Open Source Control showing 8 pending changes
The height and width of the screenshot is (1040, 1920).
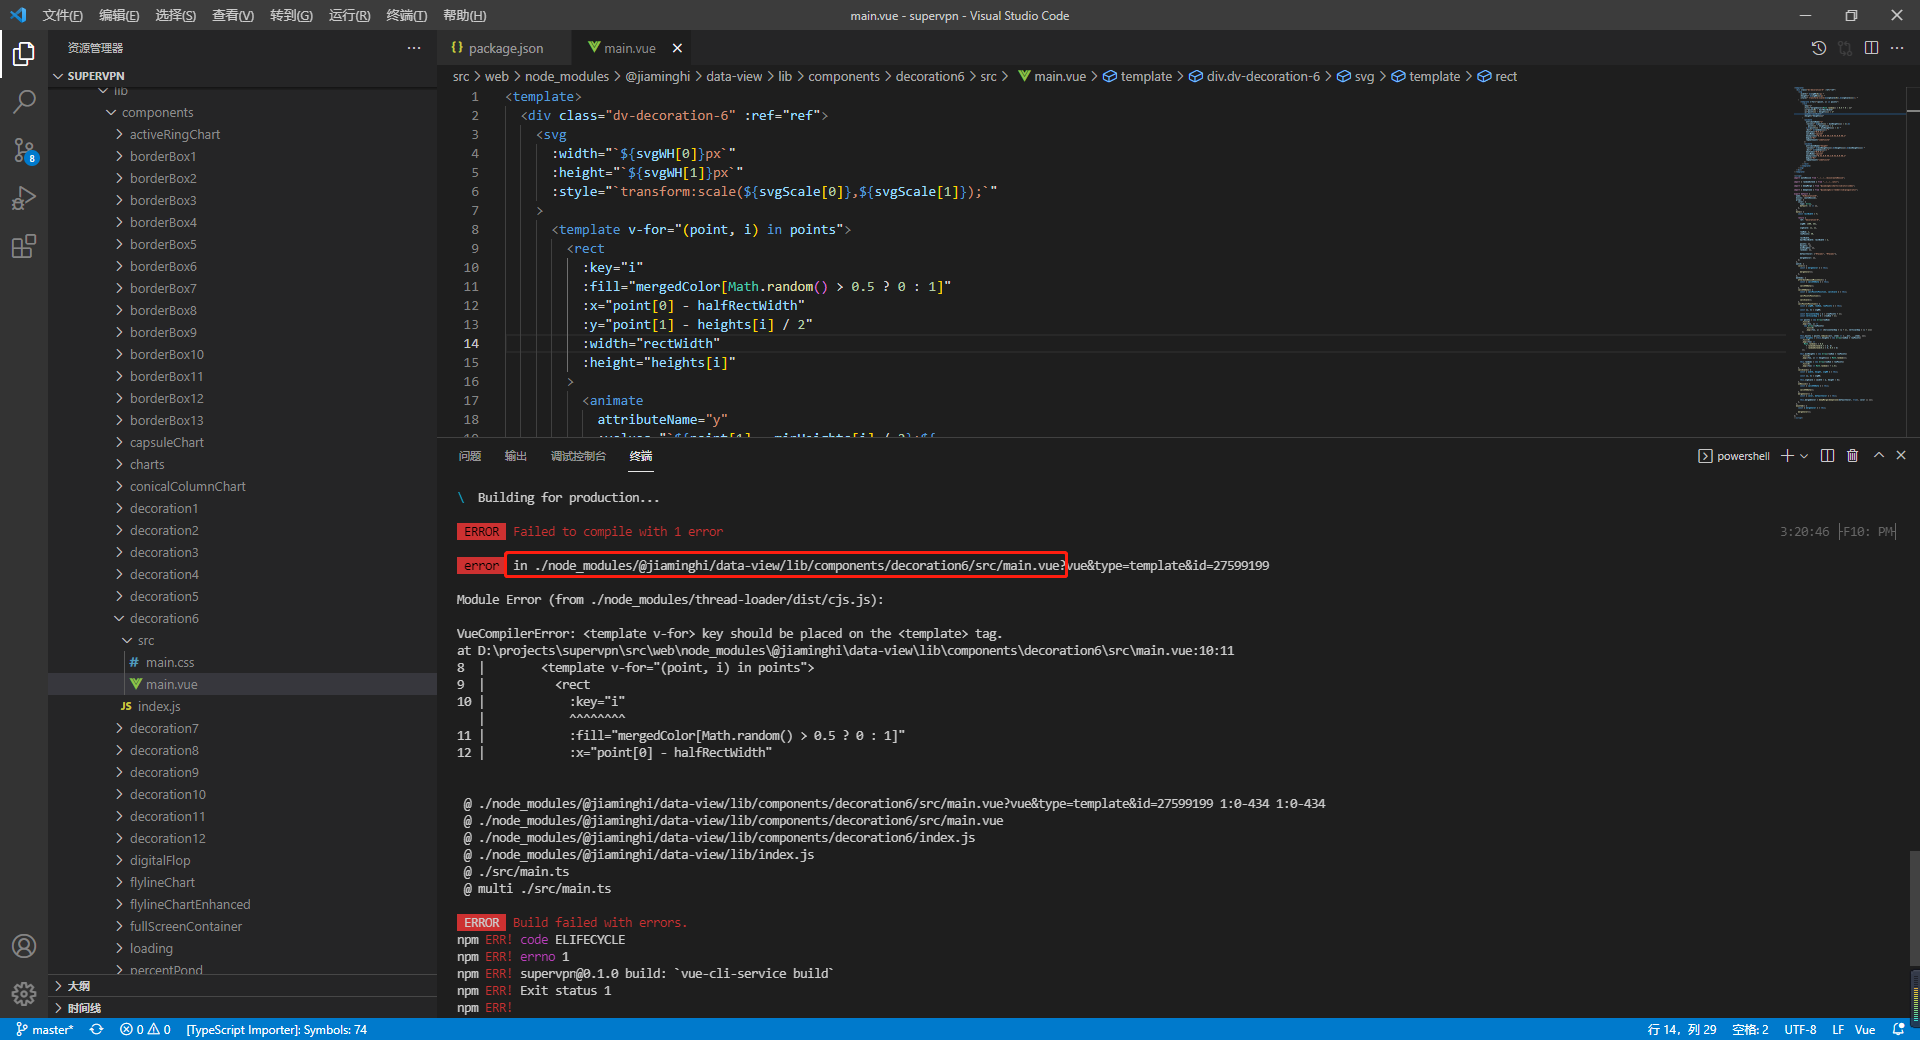pyautogui.click(x=24, y=150)
